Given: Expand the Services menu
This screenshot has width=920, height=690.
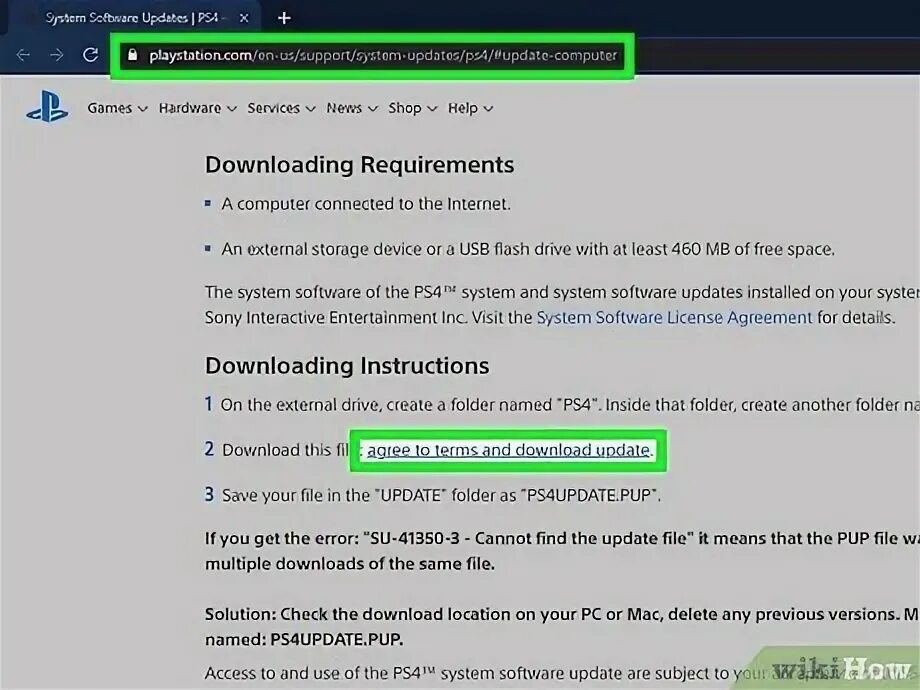Looking at the screenshot, I should coord(281,108).
